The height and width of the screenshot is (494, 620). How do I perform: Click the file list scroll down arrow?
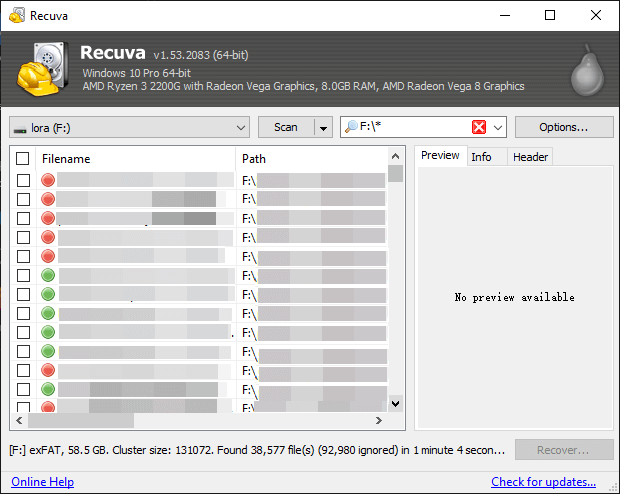[x=395, y=403]
